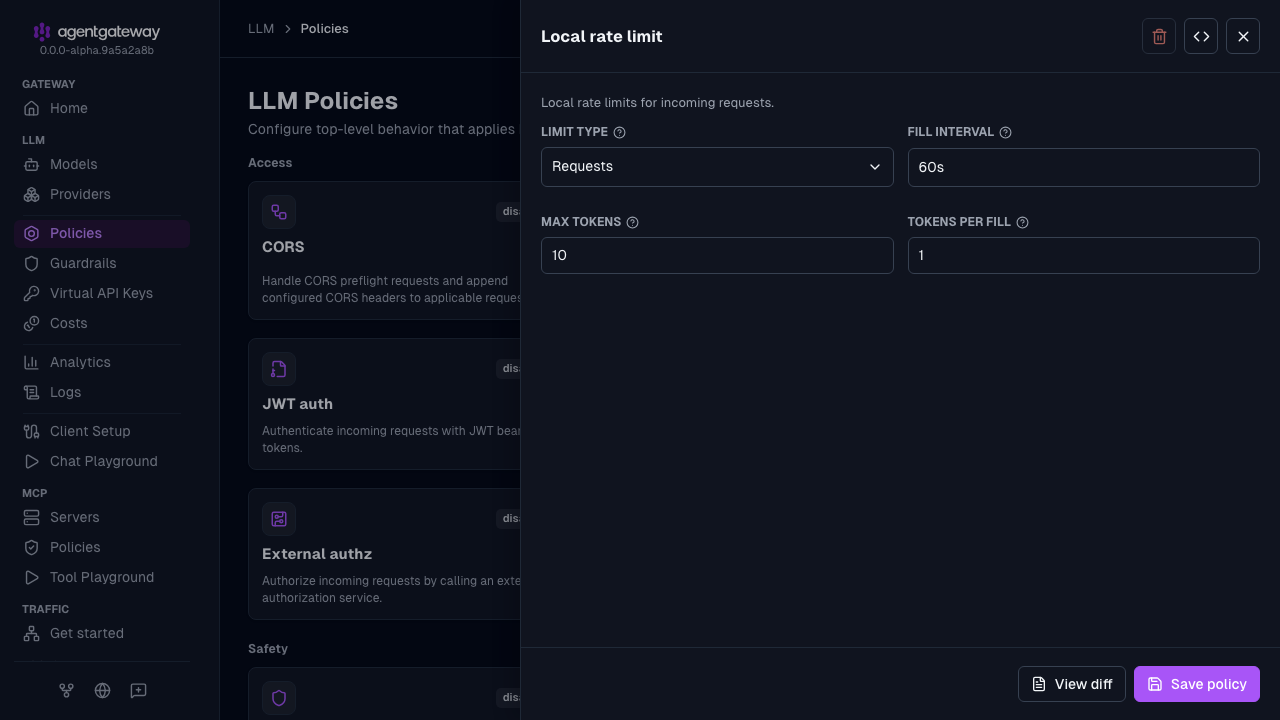Click the globe icon at sidebar bottom
This screenshot has width=1280, height=720.
[x=102, y=690]
